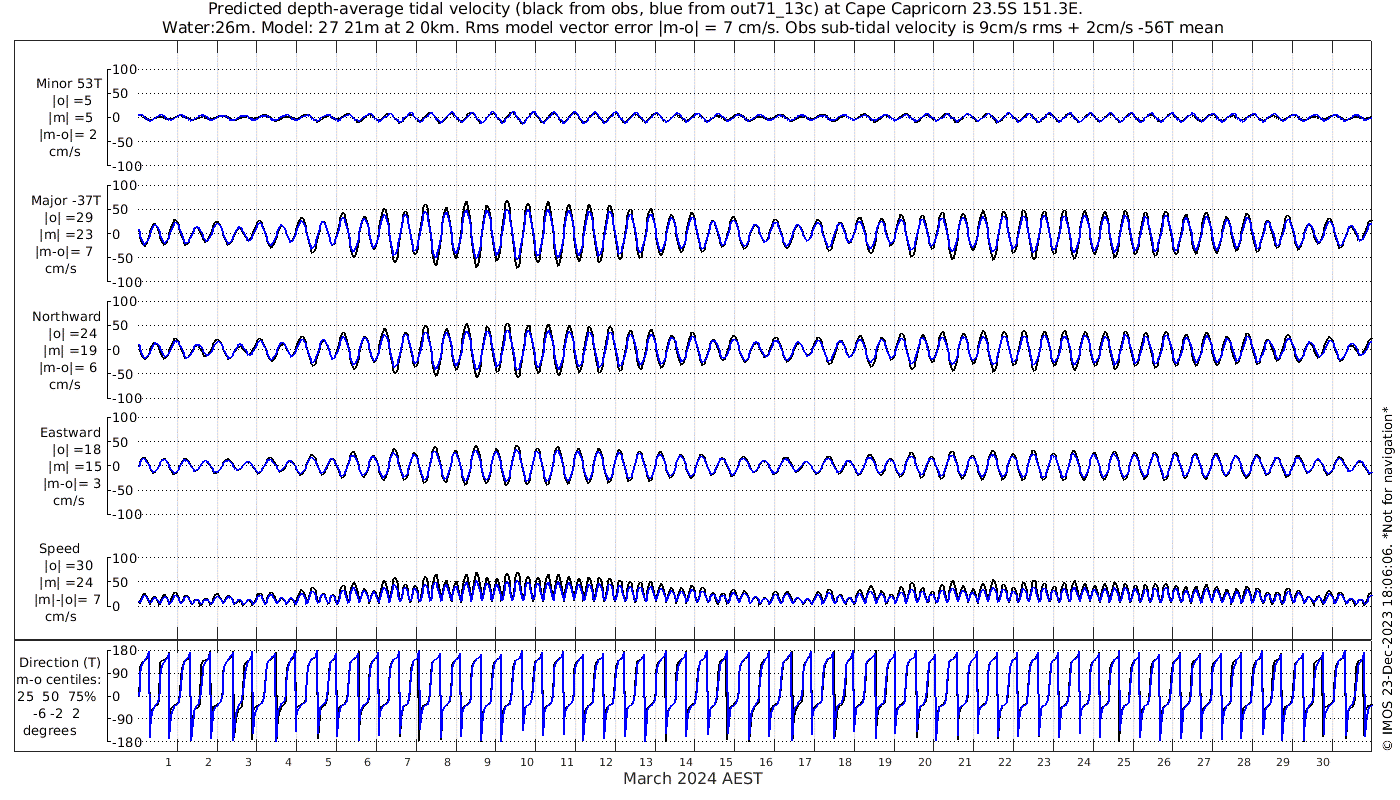This screenshot has width=1400, height=800.
Task: Click the '|m|-|o|= 7' value in Speed panel
Action: click(x=69, y=600)
